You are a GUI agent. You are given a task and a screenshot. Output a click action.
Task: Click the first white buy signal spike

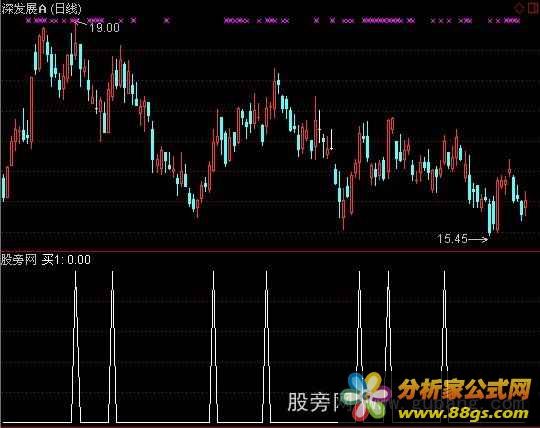[x=76, y=346]
